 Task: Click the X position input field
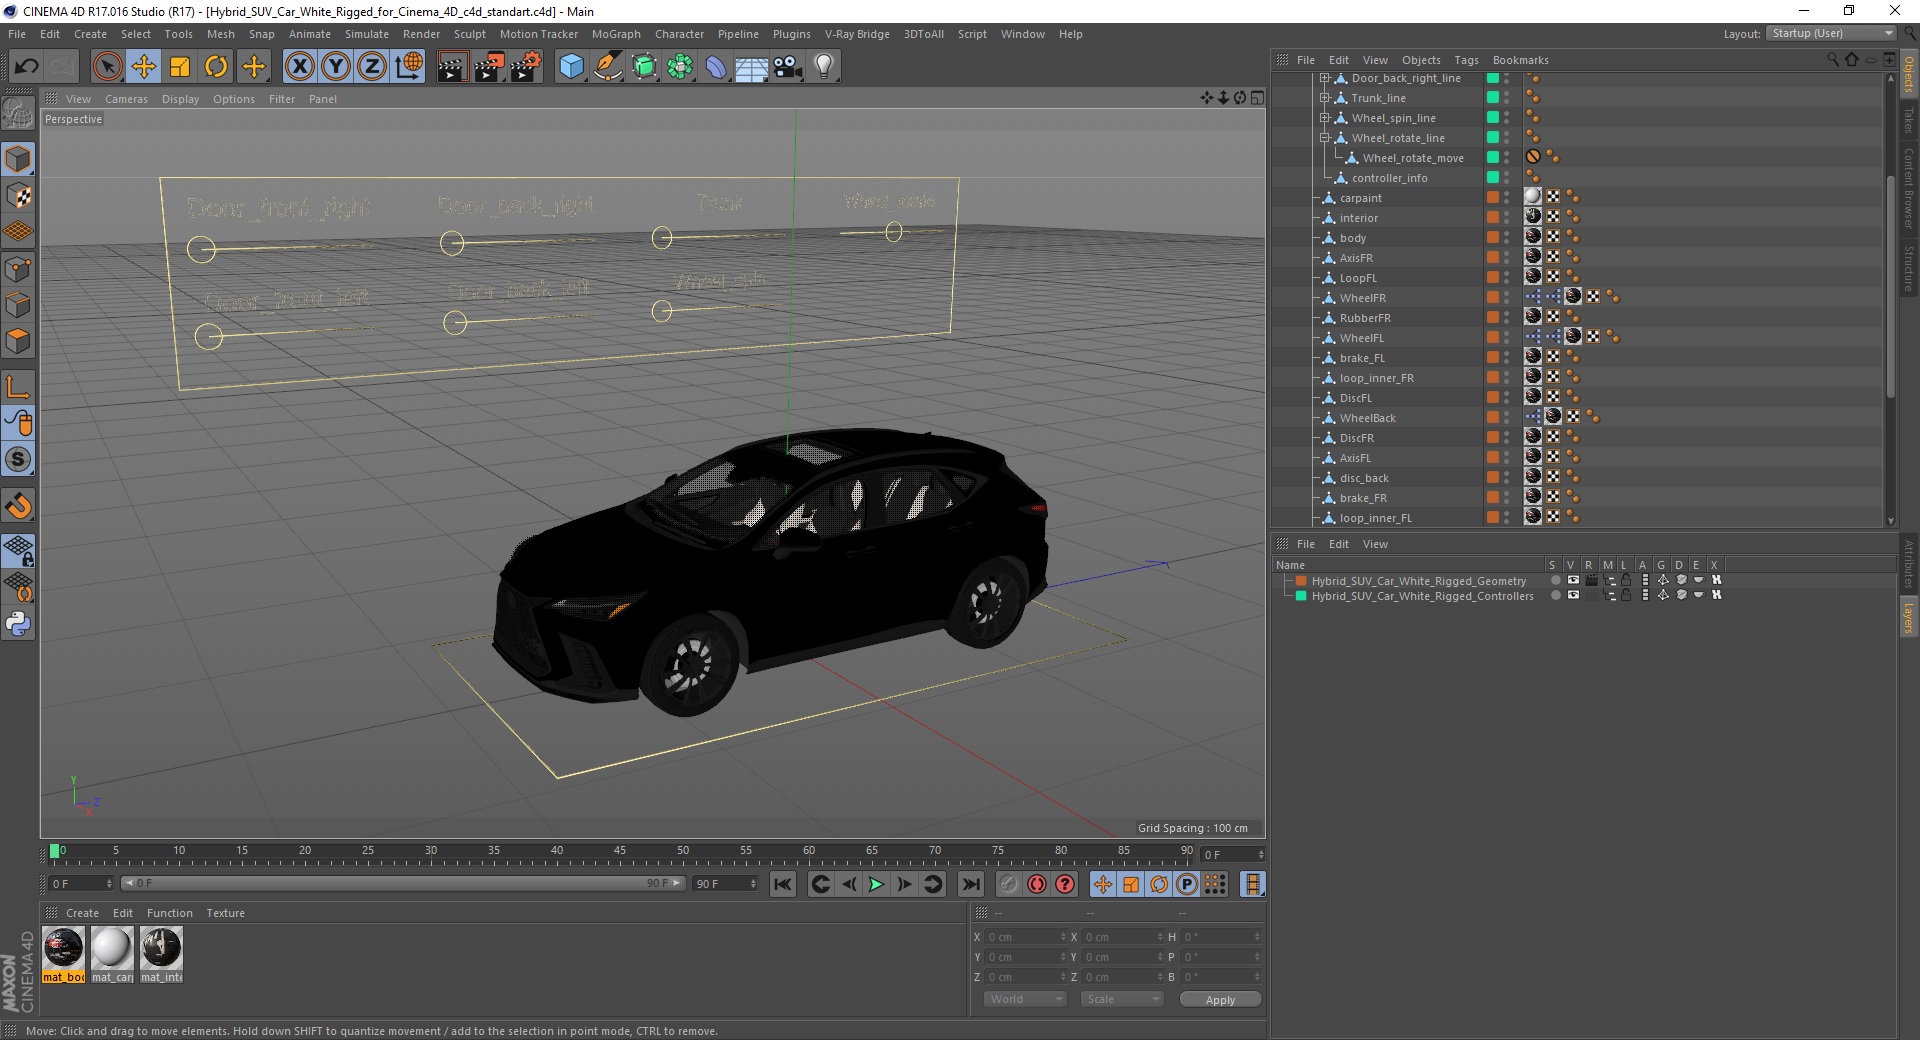(1025, 937)
